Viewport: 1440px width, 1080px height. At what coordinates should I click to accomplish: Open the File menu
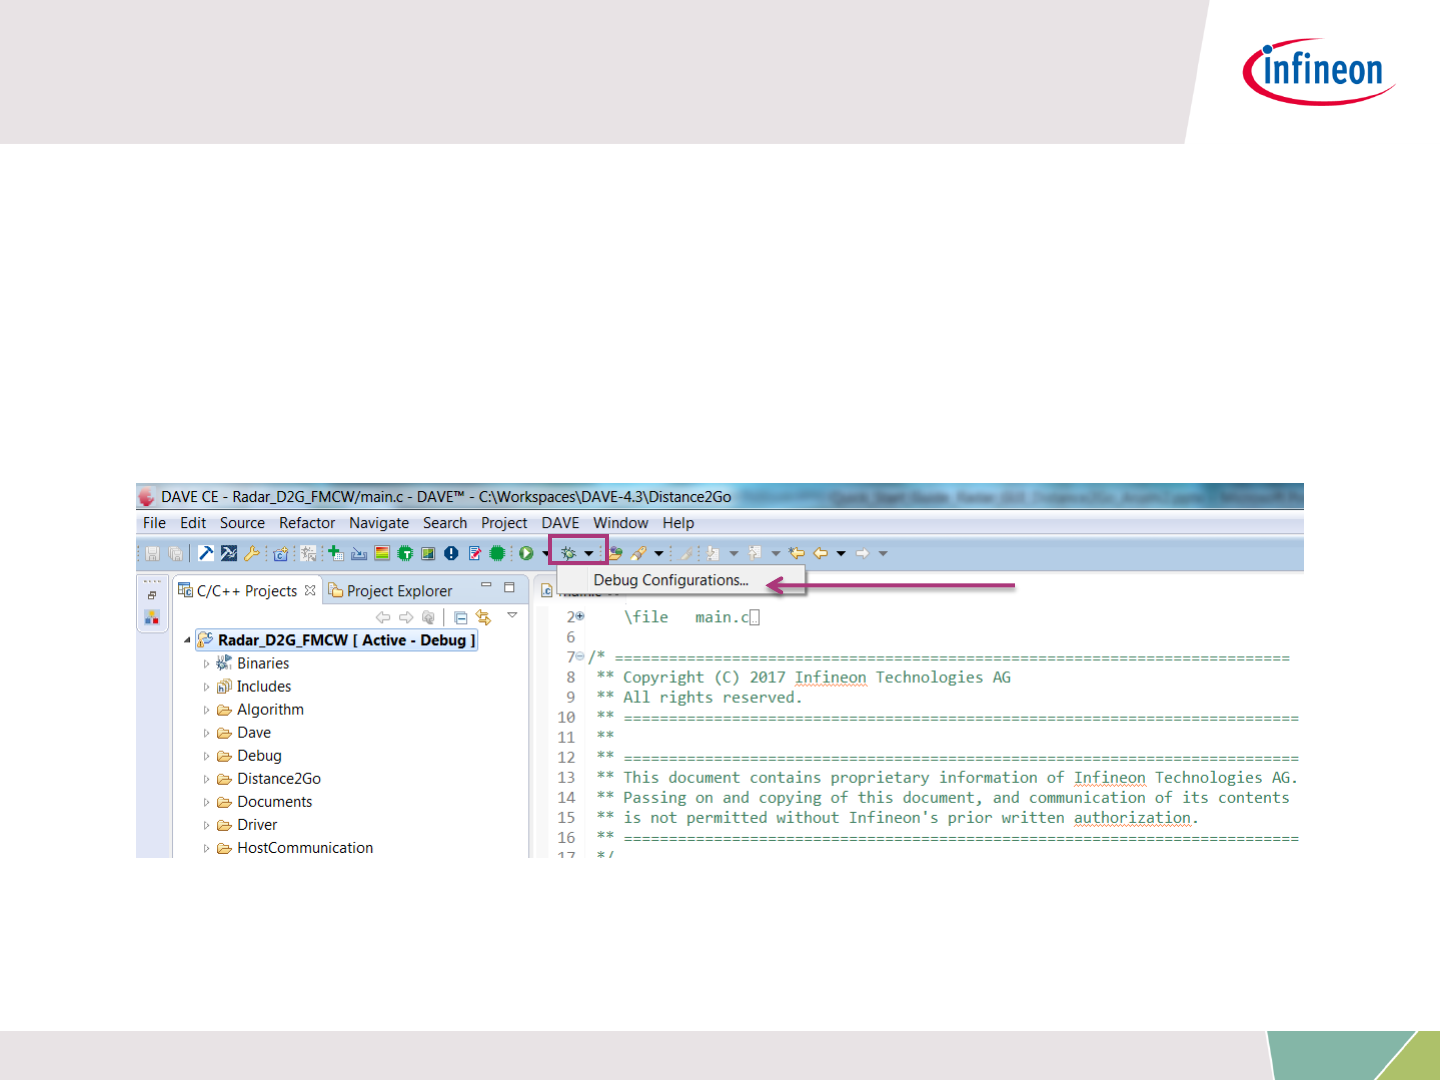click(154, 523)
